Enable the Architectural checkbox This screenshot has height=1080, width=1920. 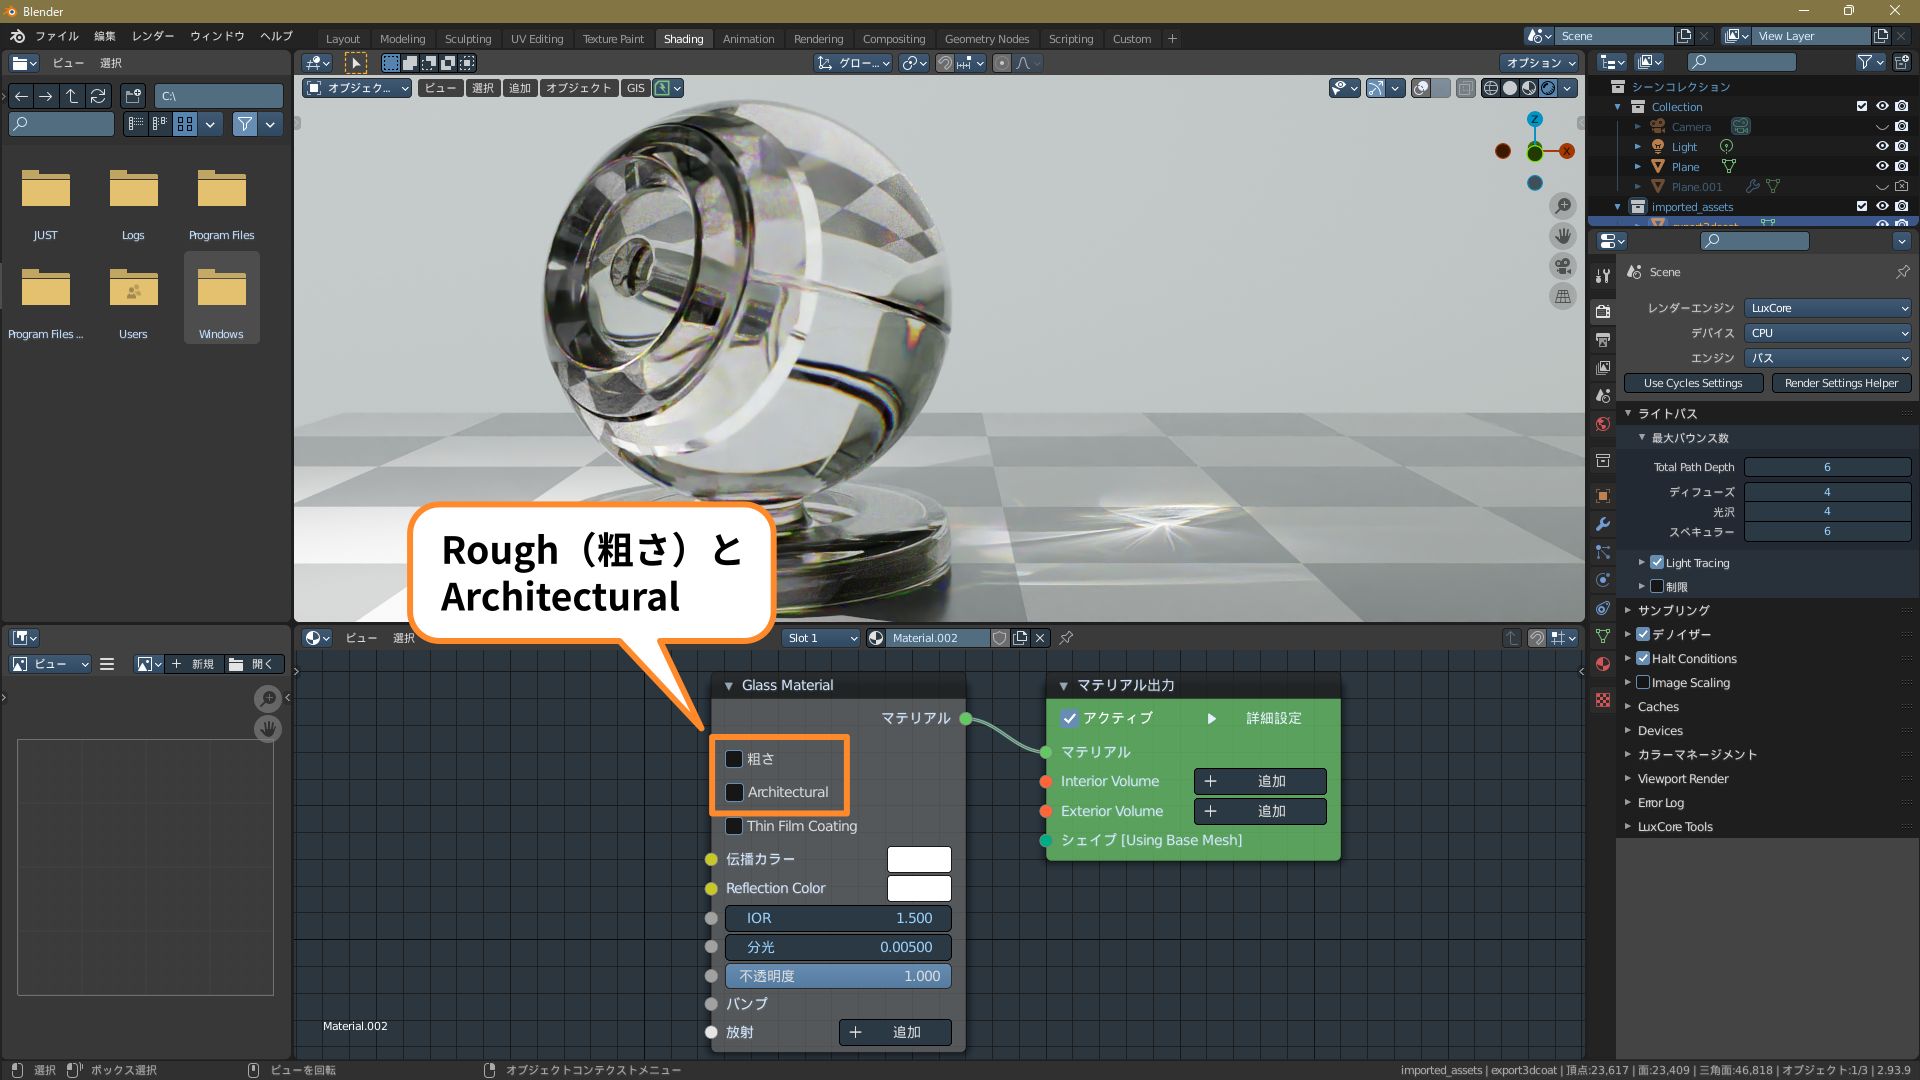pos(734,792)
